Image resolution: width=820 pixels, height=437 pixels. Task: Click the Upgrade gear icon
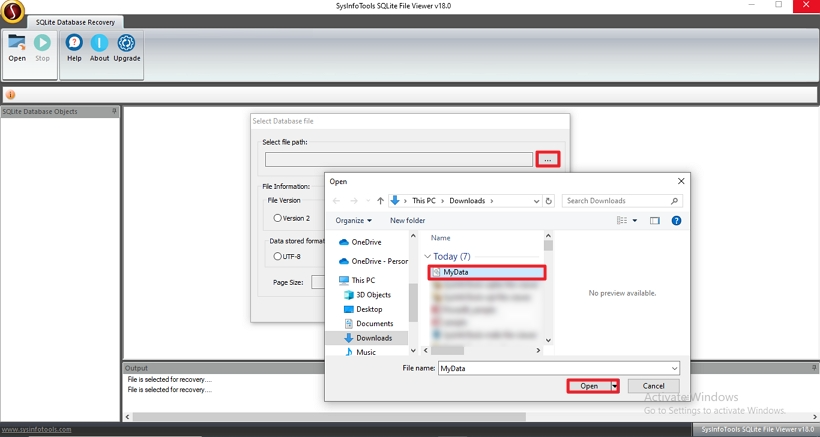[127, 46]
